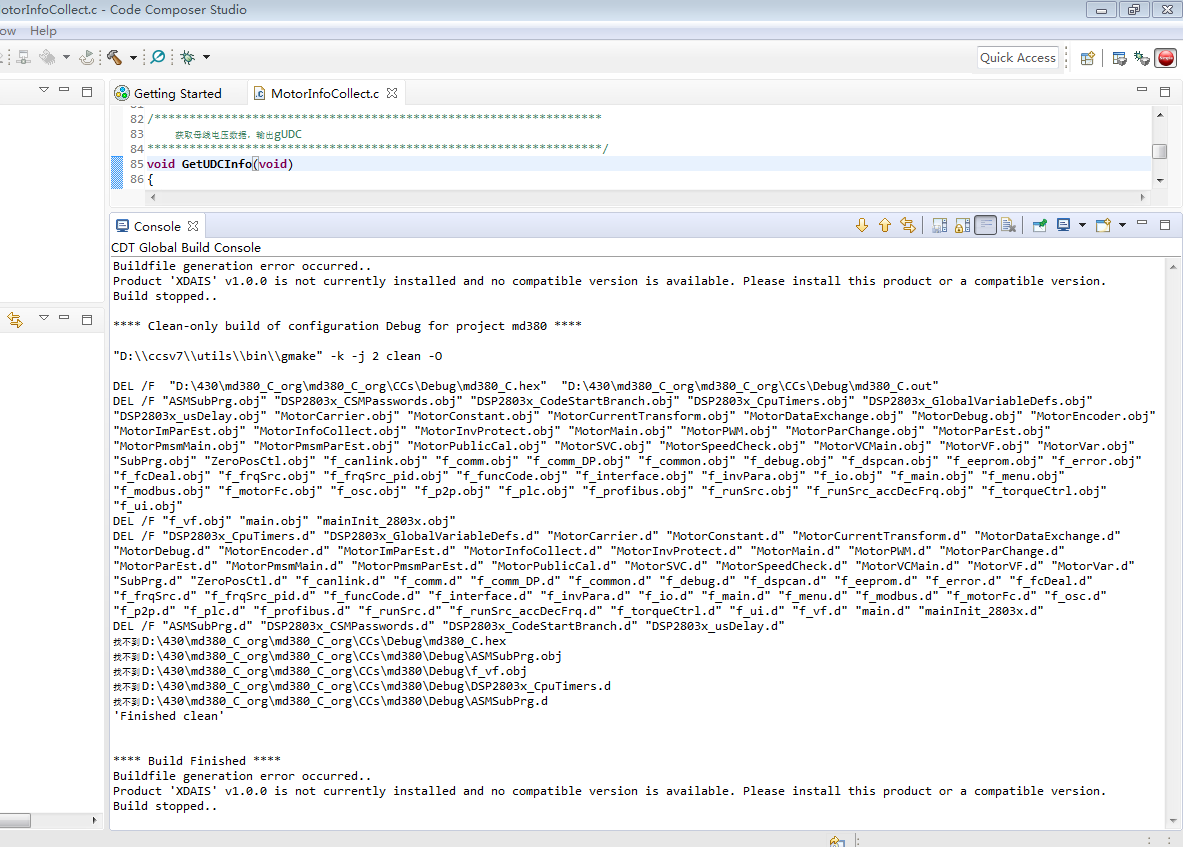Screen dimensions: 1183x847
Task: Click left panel horizontal scrollbar thumb
Action: [15, 820]
